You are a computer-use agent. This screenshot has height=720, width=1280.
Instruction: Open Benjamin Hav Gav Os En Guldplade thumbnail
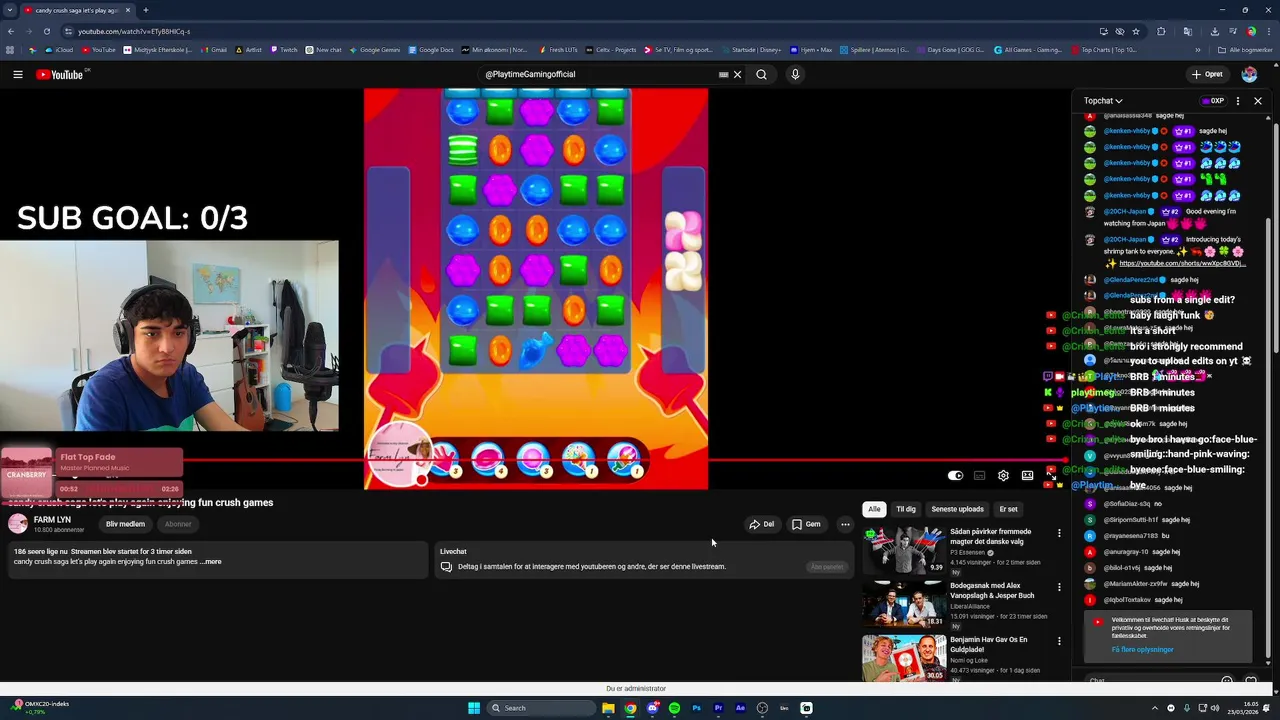click(x=904, y=658)
